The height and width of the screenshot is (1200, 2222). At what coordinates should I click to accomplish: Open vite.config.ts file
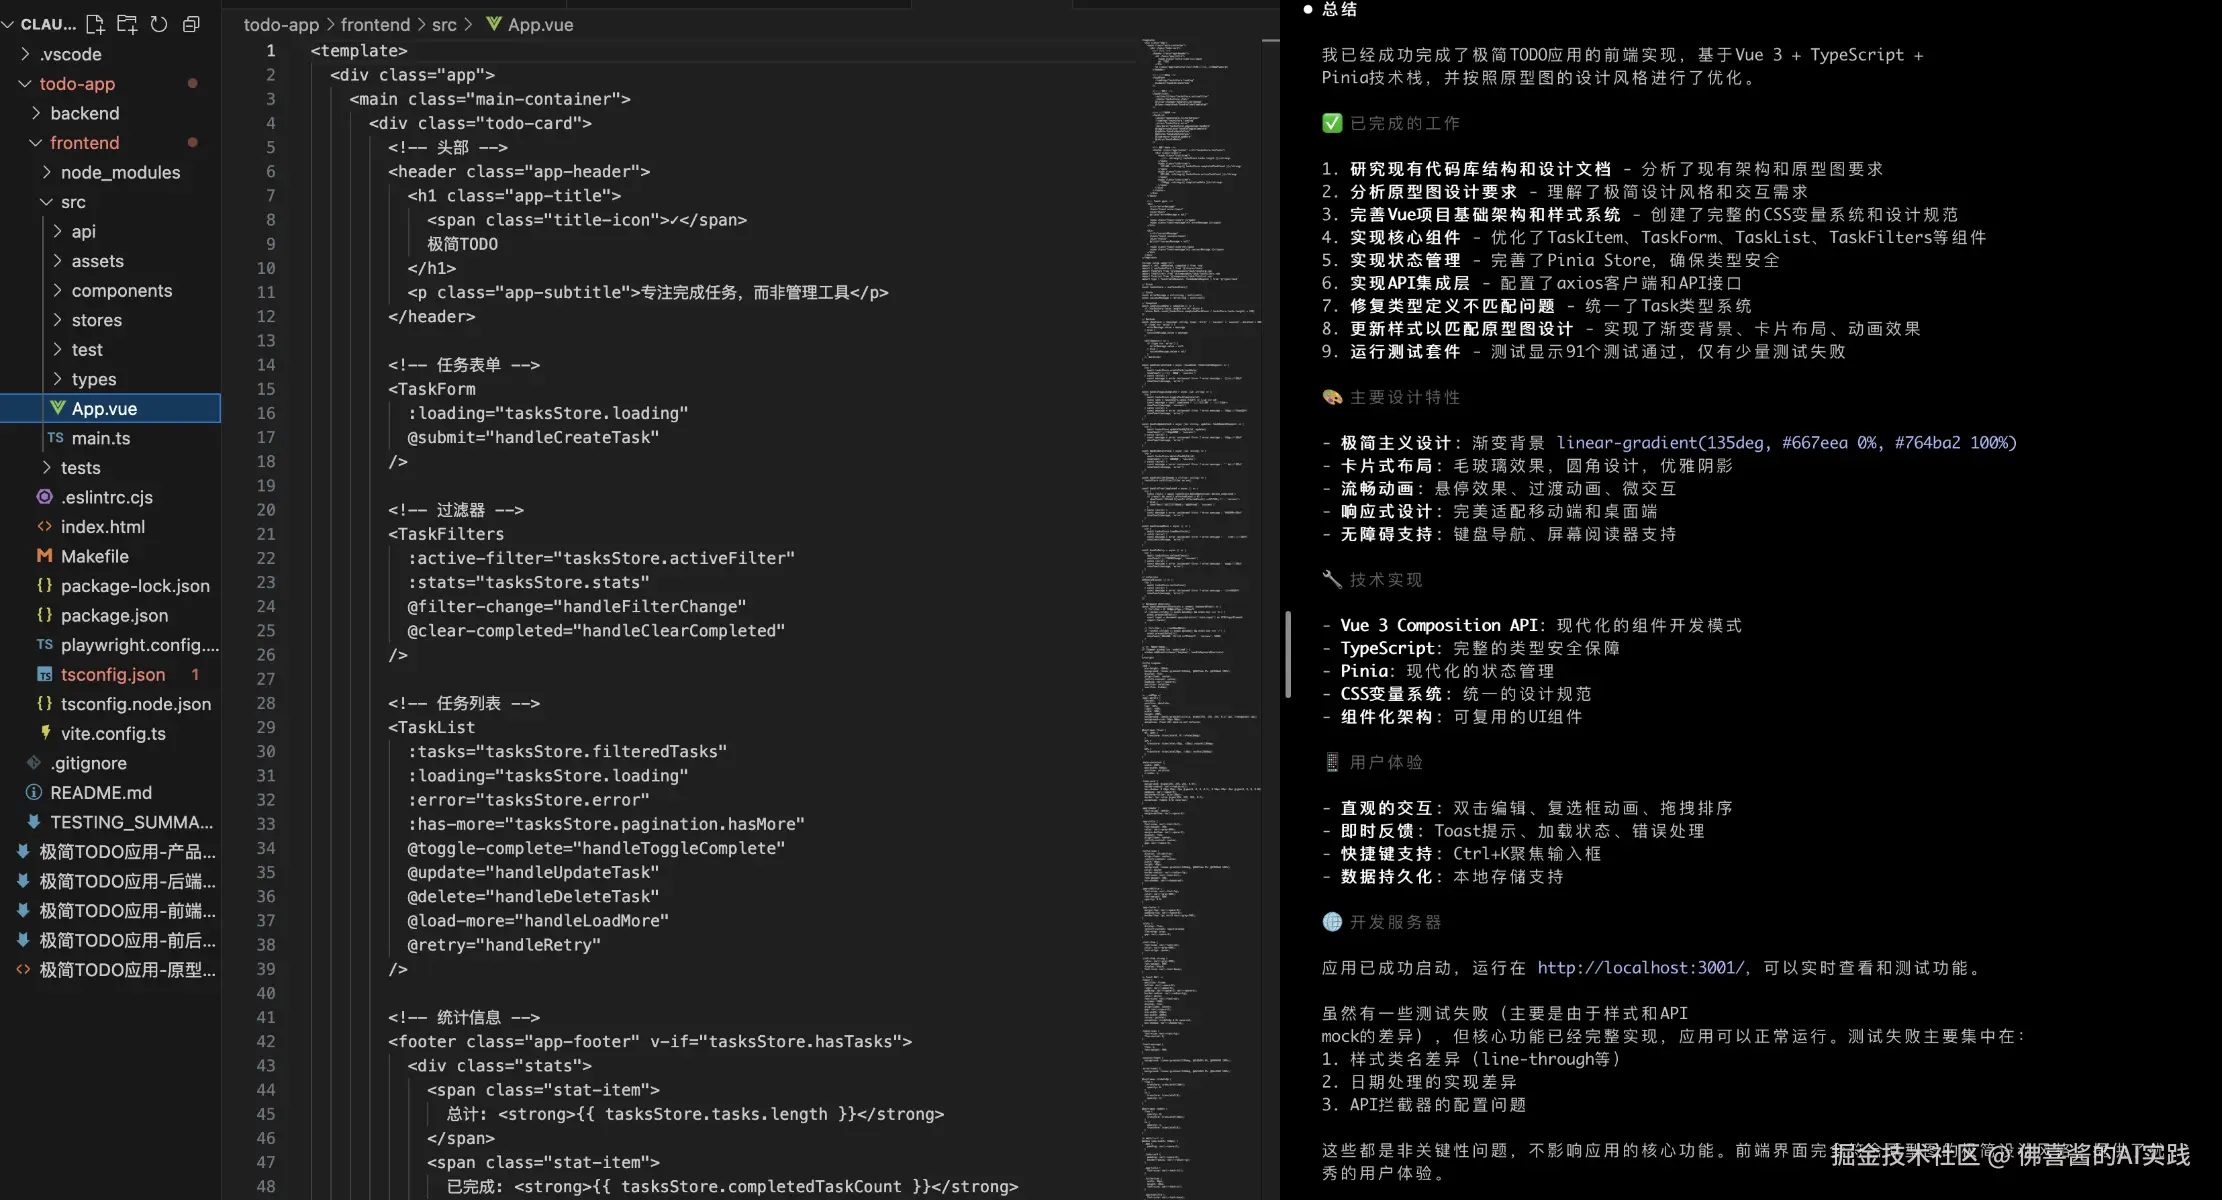pos(113,734)
